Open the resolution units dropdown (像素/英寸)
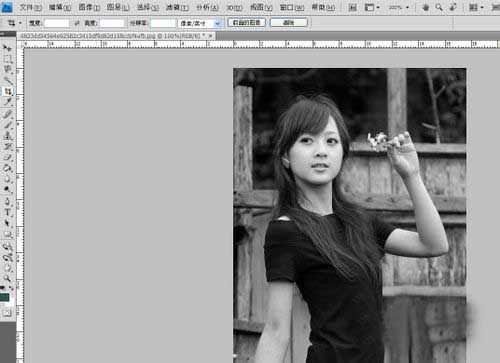Image resolution: width=500 pixels, height=363 pixels. tap(200, 23)
